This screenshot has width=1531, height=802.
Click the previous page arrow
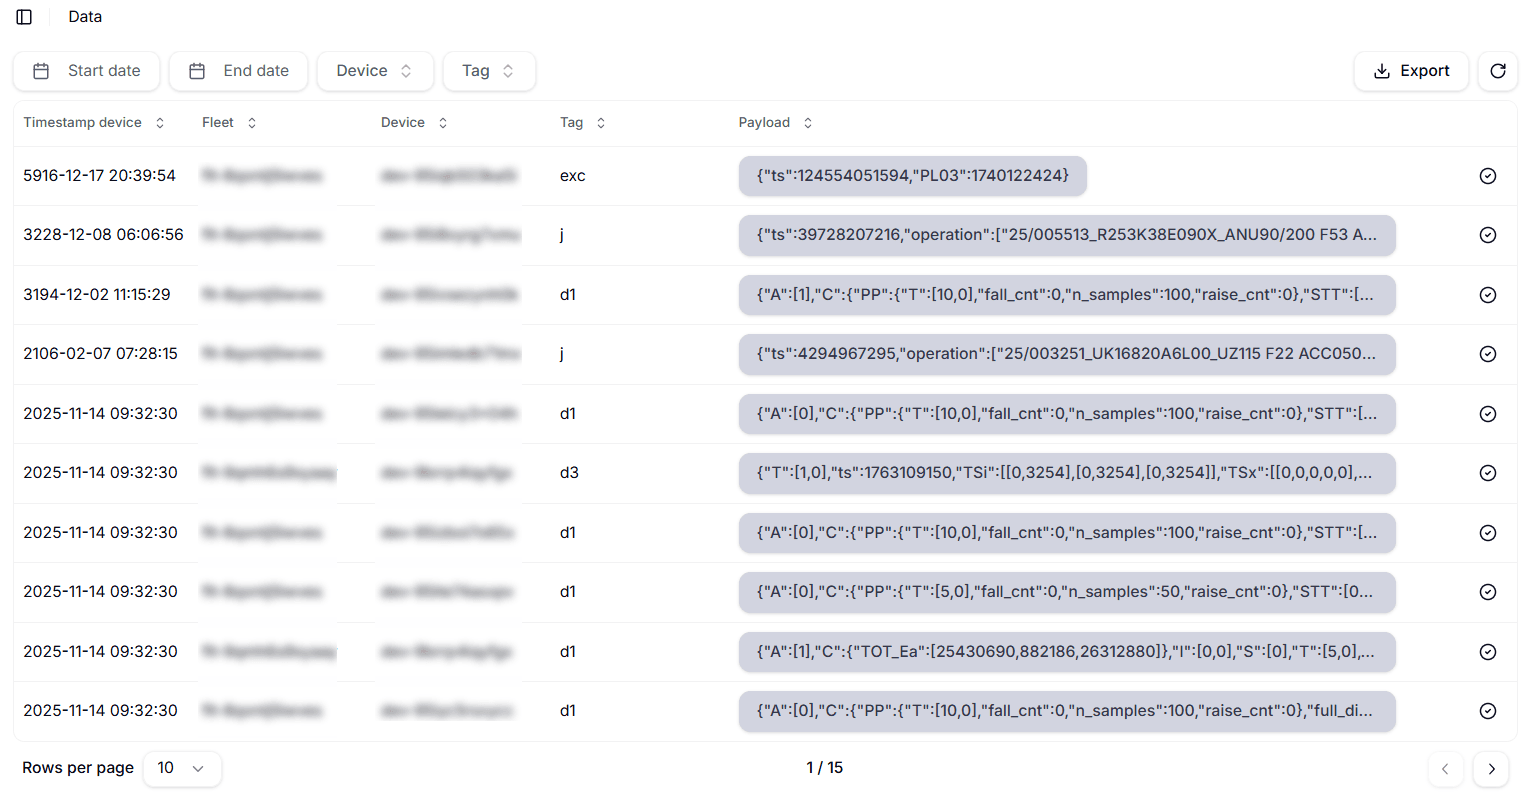pyautogui.click(x=1445, y=769)
